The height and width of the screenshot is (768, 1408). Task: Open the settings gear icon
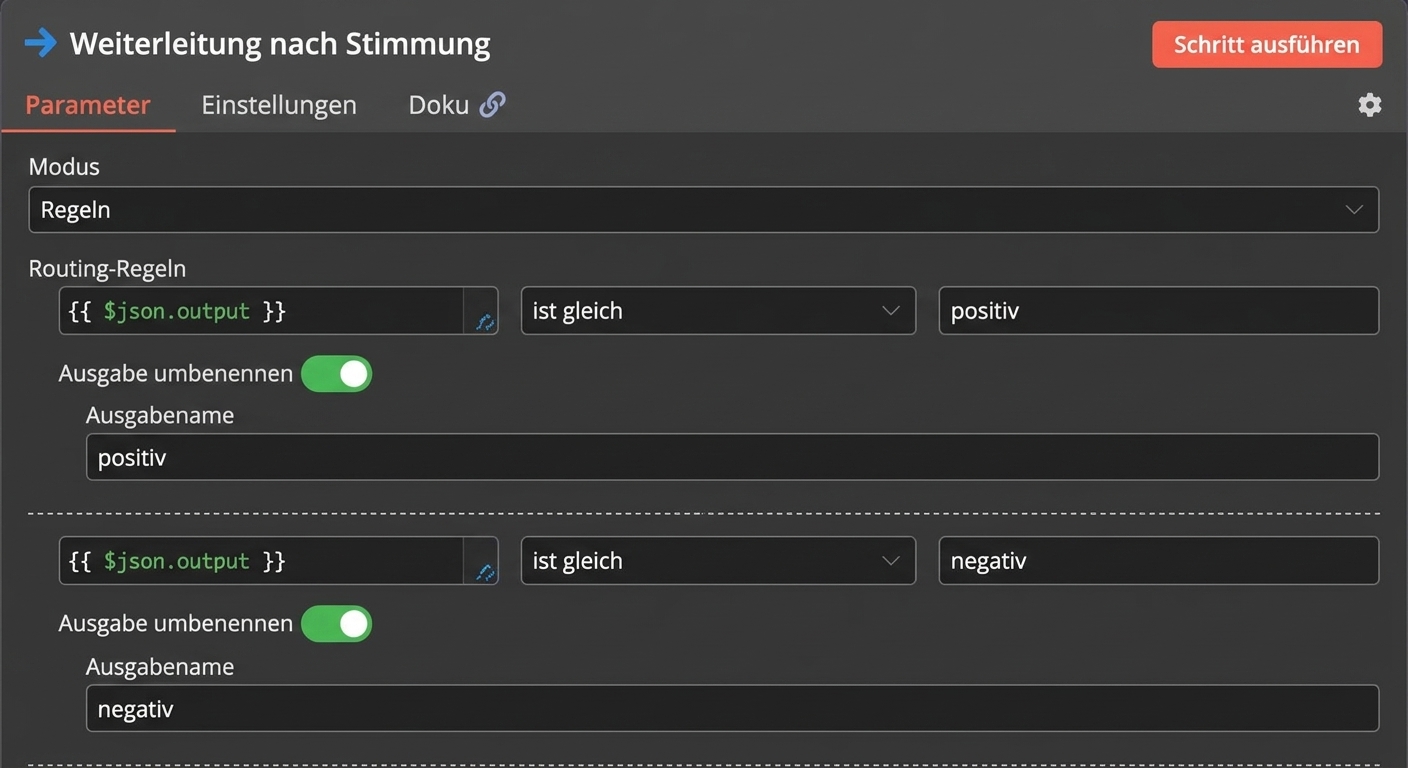1370,105
